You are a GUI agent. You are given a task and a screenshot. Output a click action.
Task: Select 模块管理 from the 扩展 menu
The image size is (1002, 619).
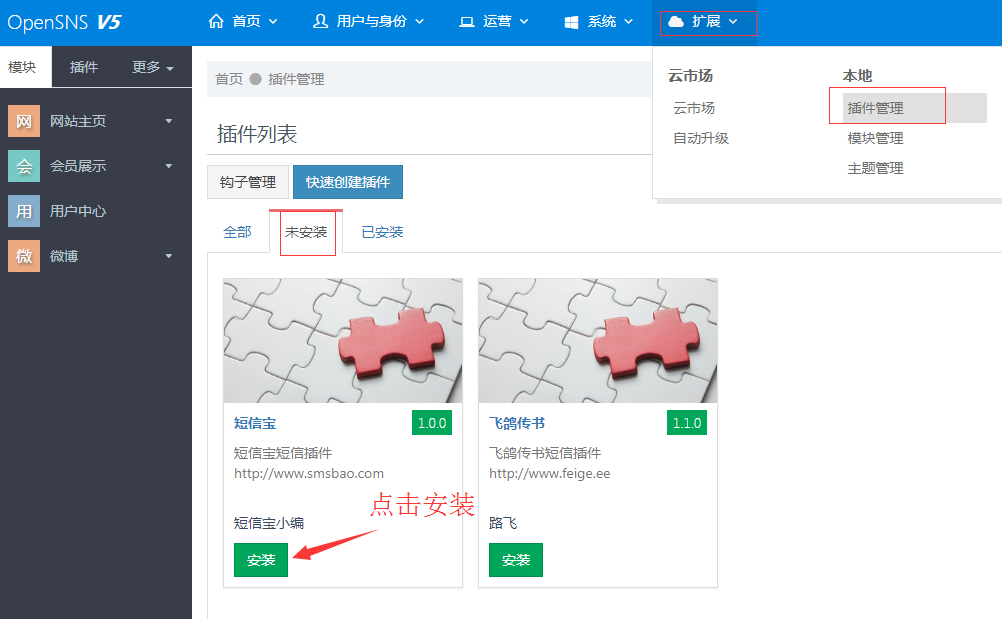click(875, 138)
